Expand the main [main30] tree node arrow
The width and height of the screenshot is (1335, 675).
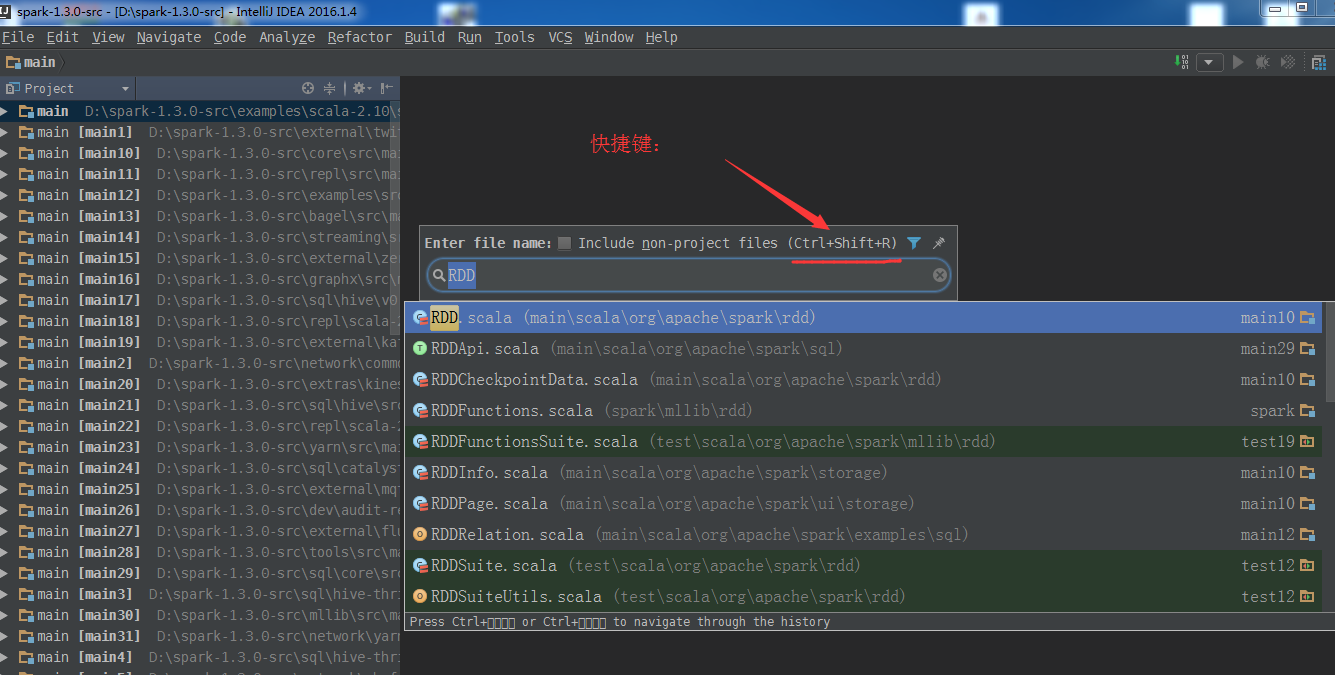pos(6,615)
